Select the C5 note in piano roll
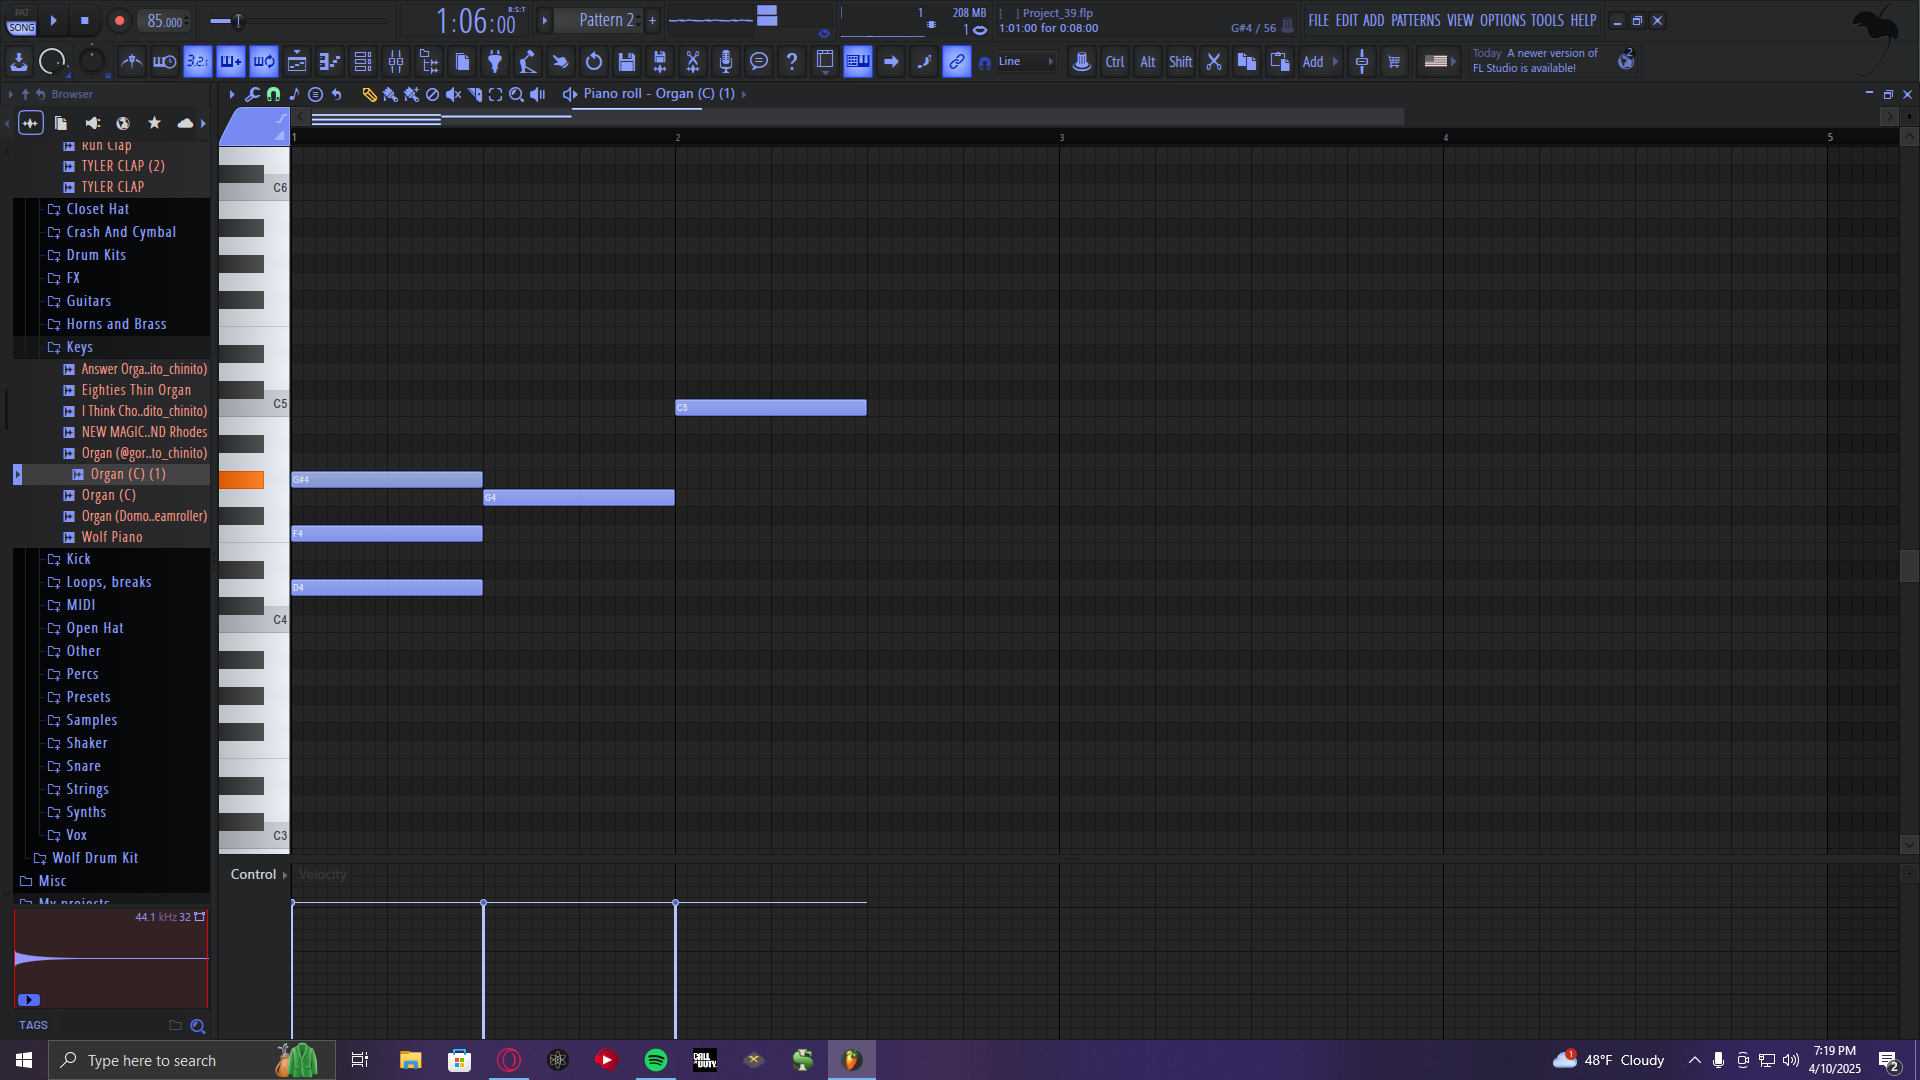 tap(770, 408)
